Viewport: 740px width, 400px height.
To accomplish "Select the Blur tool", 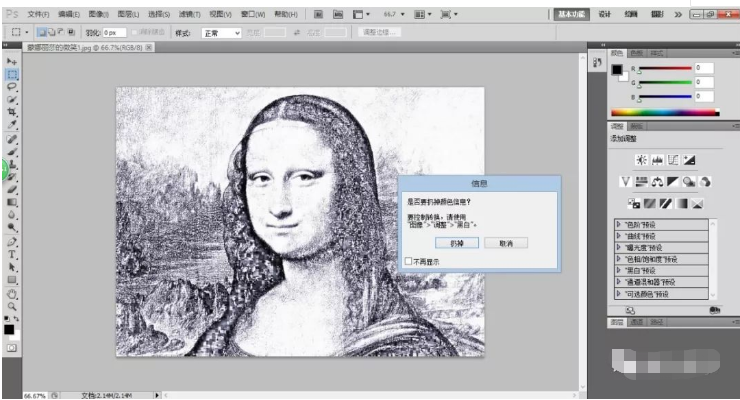I will (12, 215).
